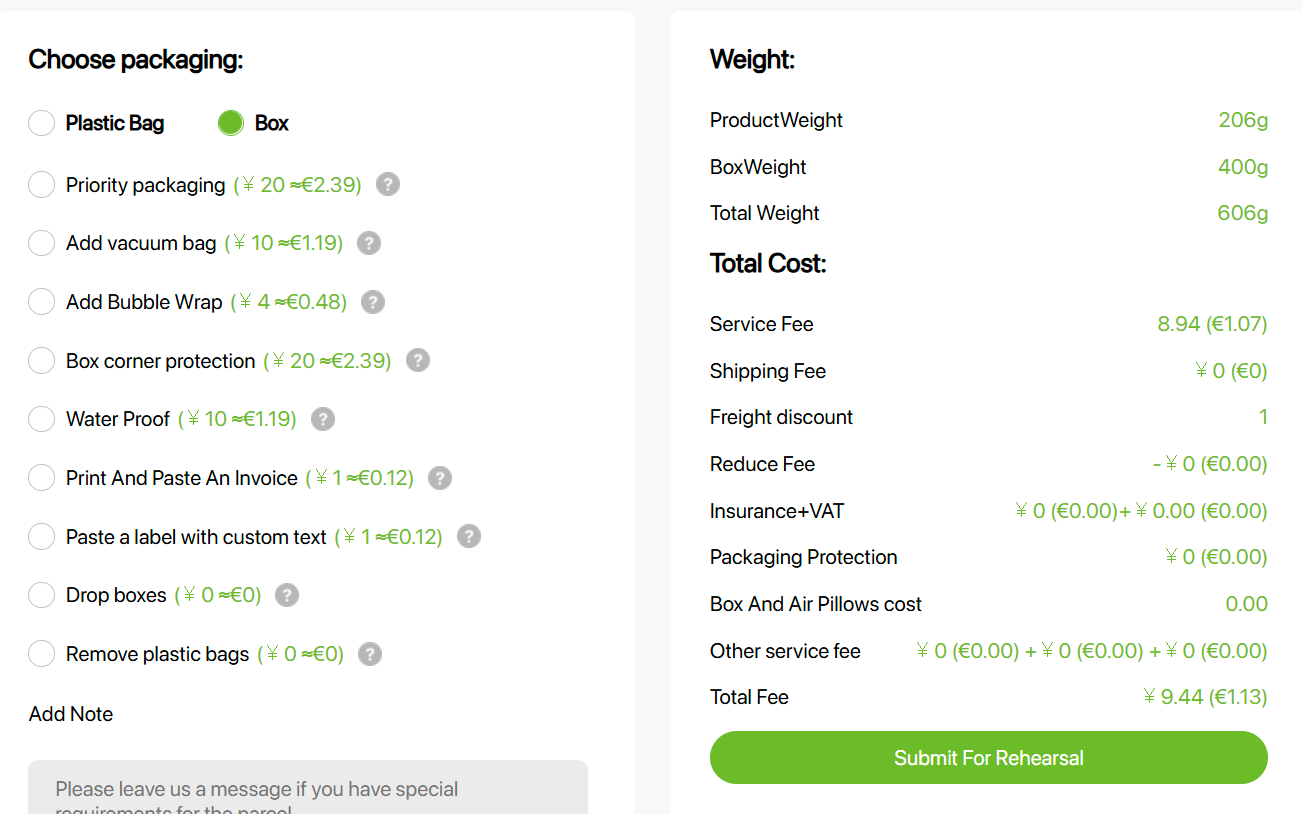Open help icon for Remove plastic bags

click(370, 654)
